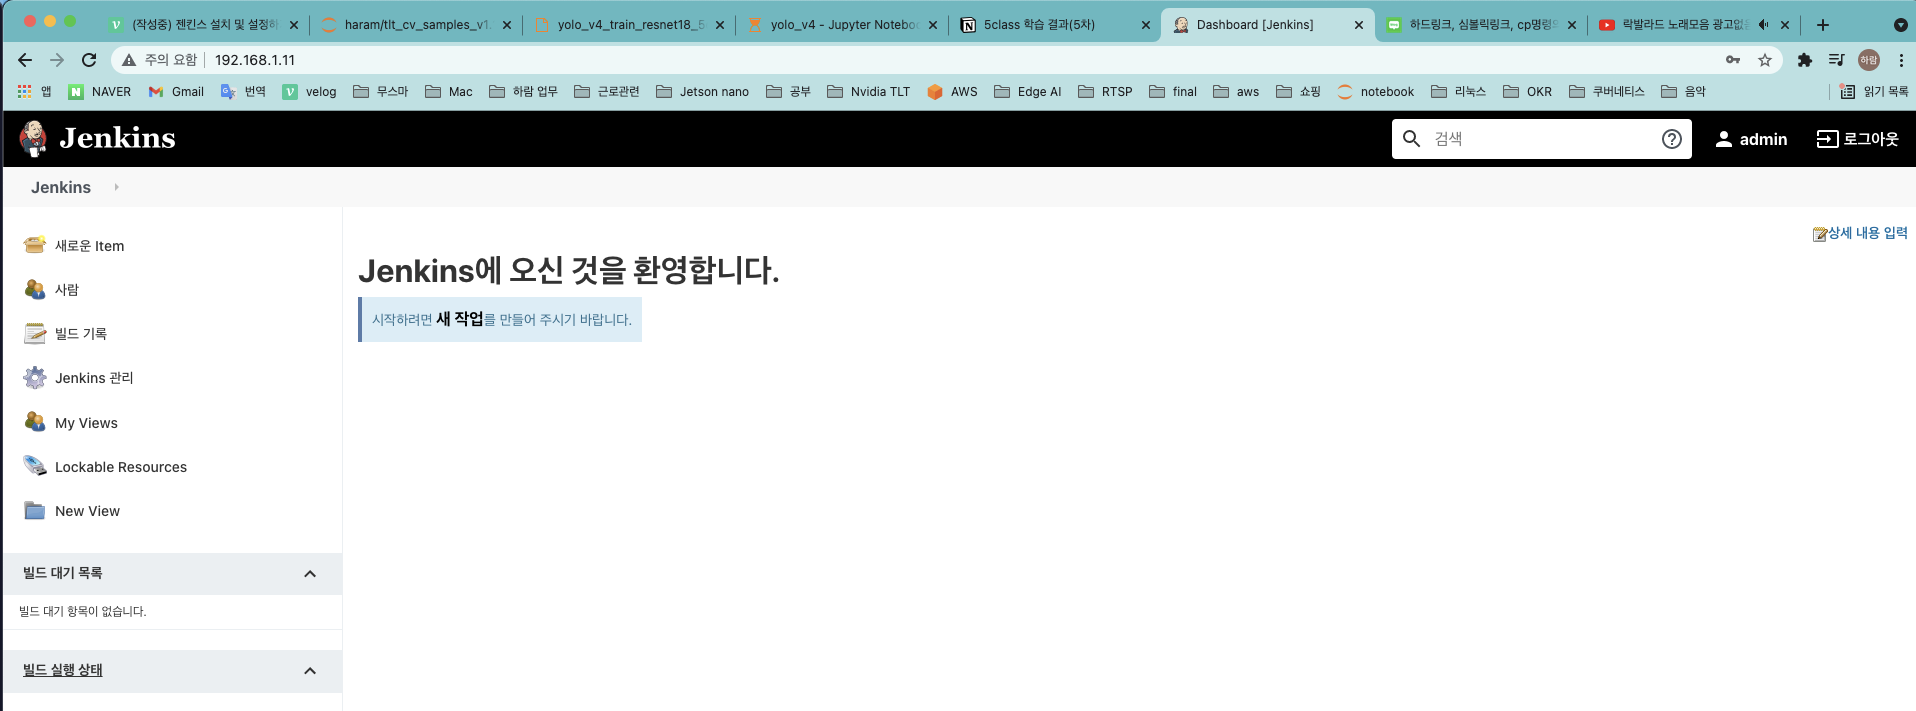Open the 하람 업무 bookmark folder
This screenshot has height=711, width=1916.
[523, 91]
